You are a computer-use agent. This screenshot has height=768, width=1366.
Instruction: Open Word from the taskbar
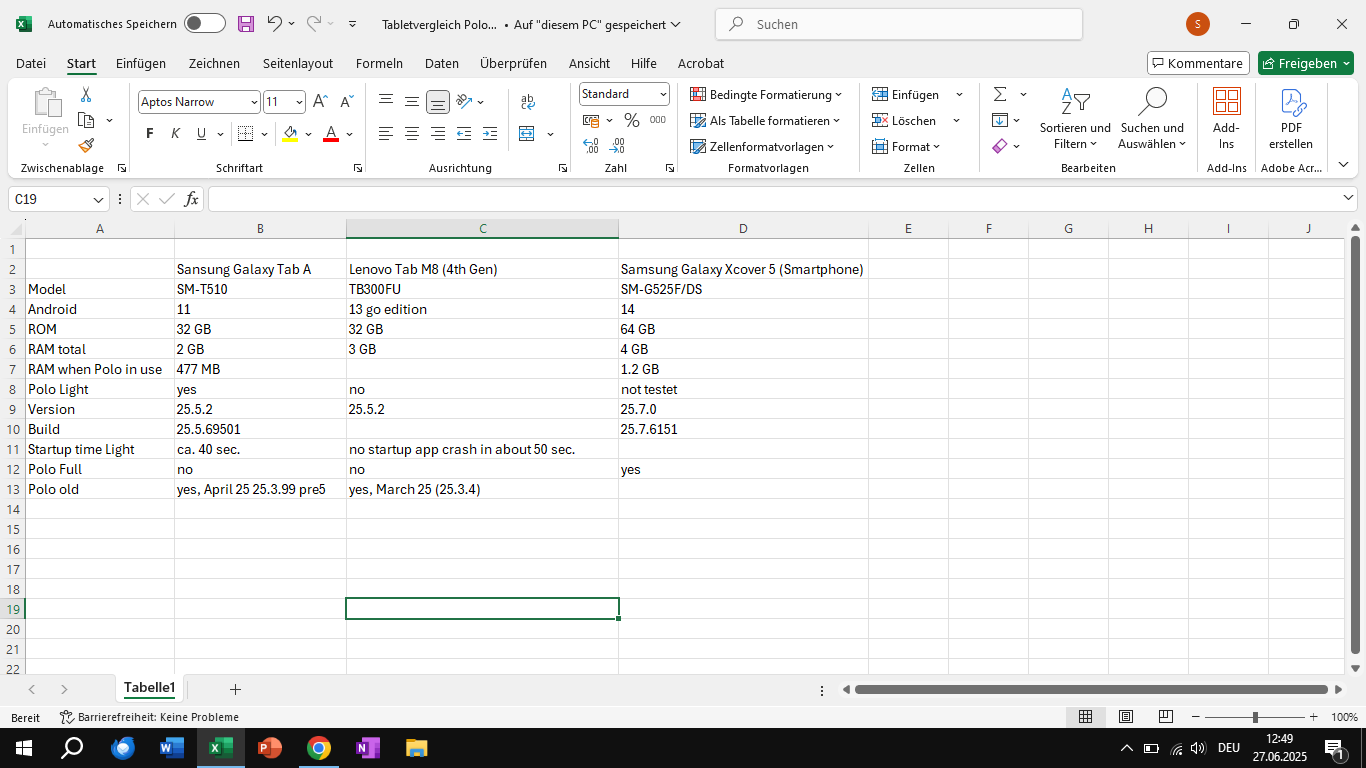pyautogui.click(x=172, y=748)
